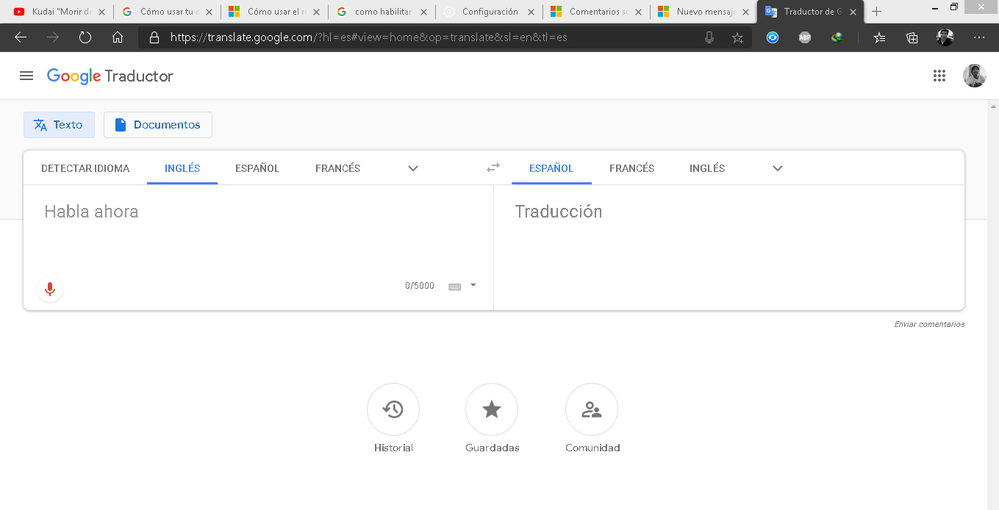Open the Google Translate hamburger main menu

pyautogui.click(x=26, y=76)
